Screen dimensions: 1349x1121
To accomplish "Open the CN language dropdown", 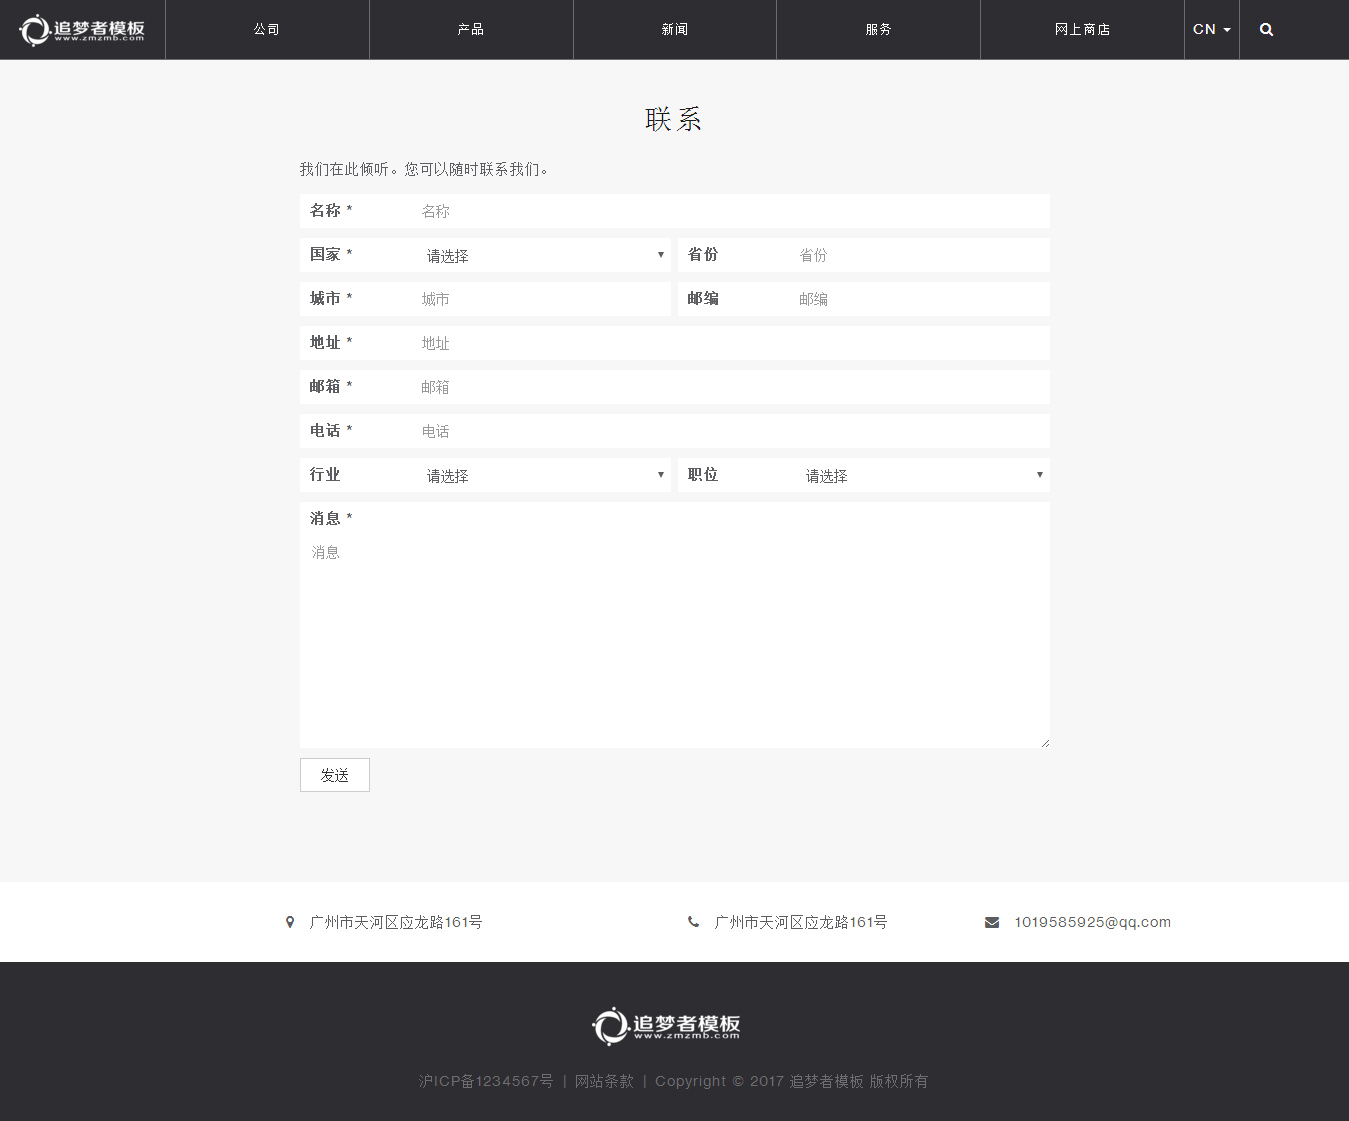I will click(1211, 30).
